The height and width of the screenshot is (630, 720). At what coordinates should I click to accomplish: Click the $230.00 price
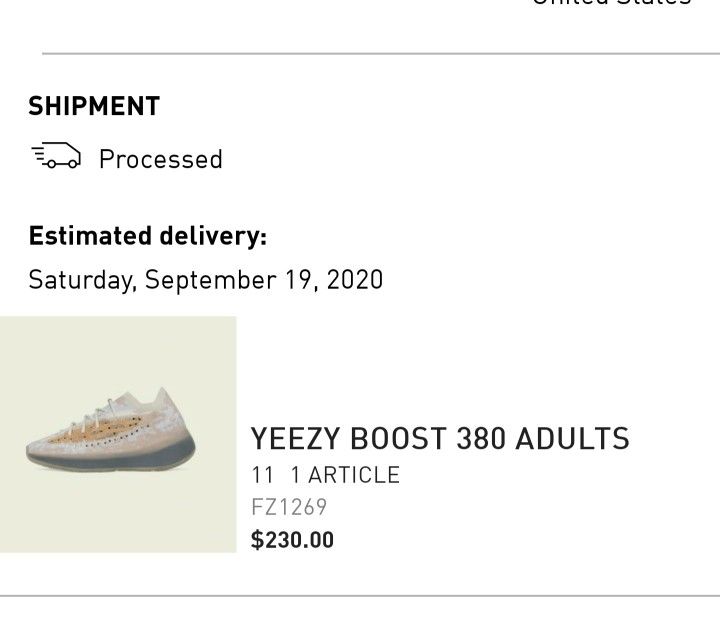tap(292, 540)
